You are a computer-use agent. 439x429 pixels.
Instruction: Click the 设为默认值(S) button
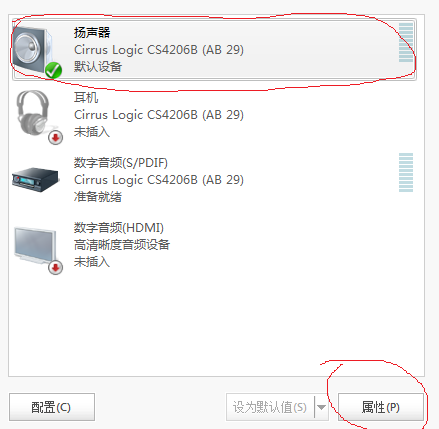270,407
